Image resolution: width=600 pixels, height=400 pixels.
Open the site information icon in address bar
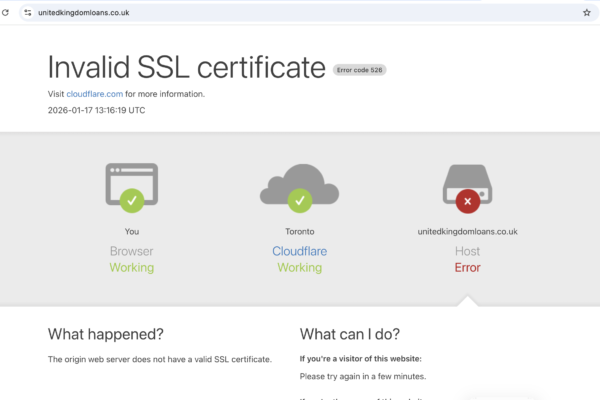tap(29, 13)
